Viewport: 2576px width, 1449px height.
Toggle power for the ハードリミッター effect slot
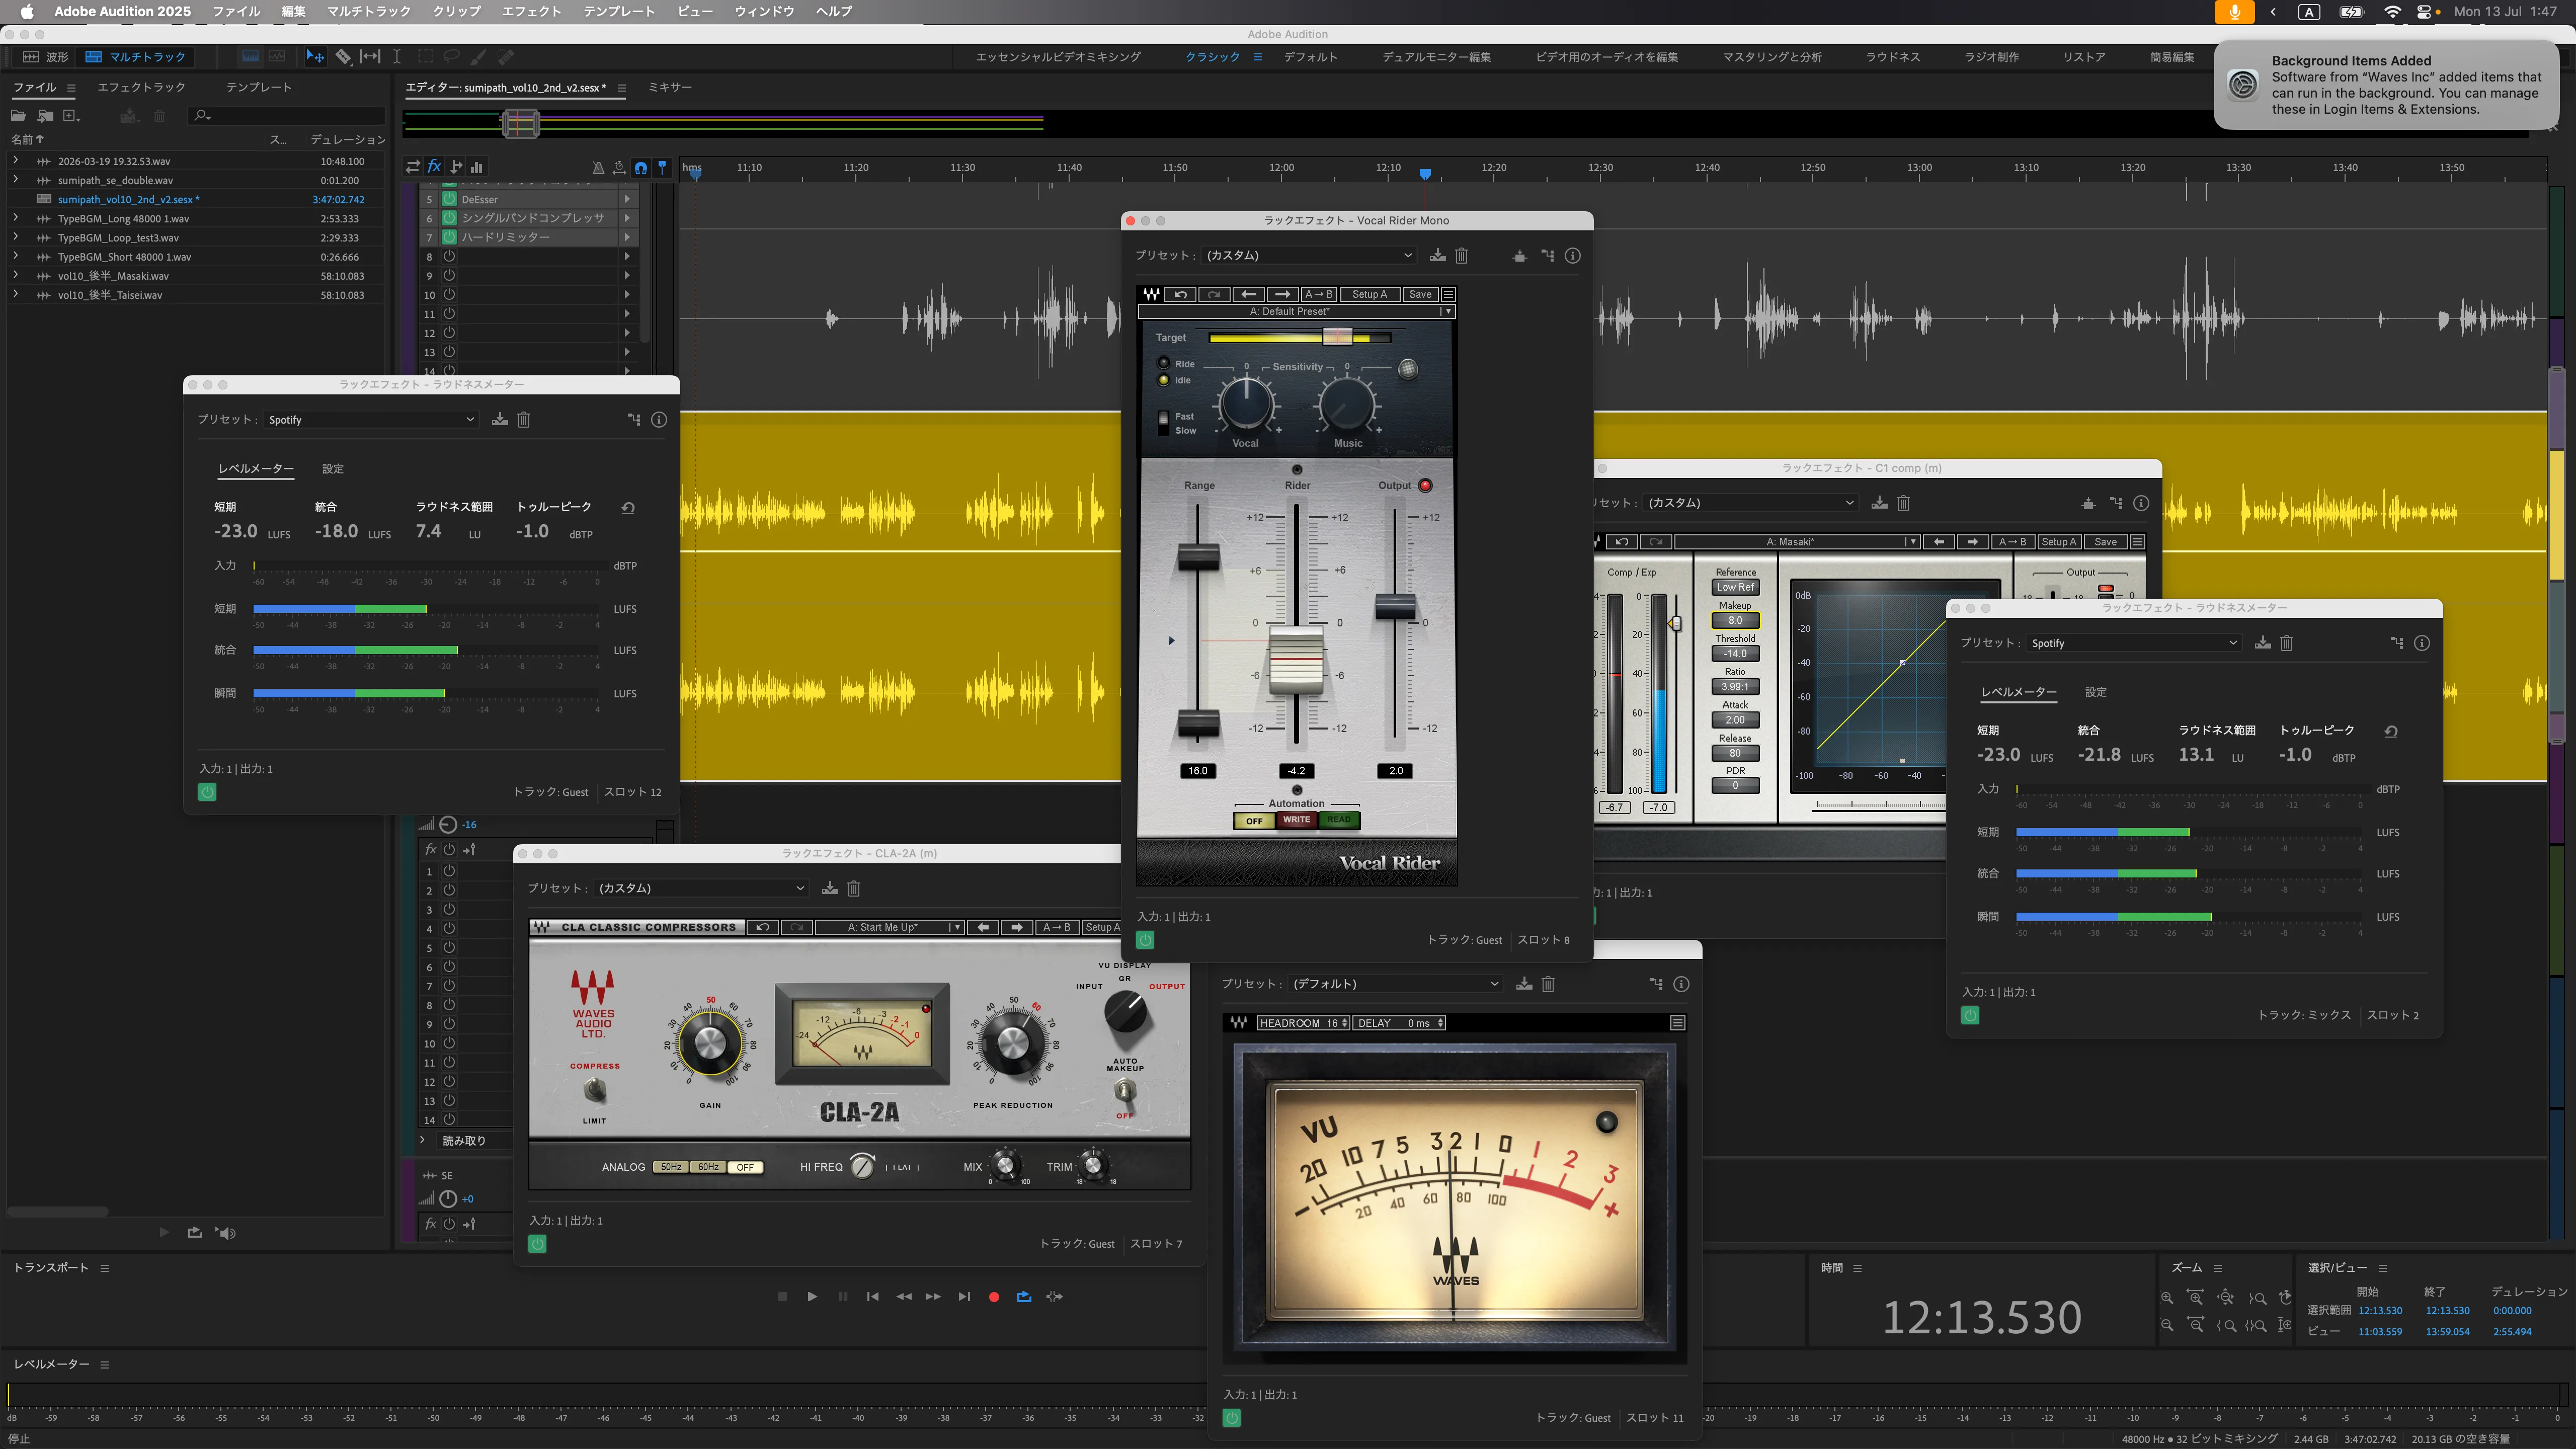tap(449, 237)
